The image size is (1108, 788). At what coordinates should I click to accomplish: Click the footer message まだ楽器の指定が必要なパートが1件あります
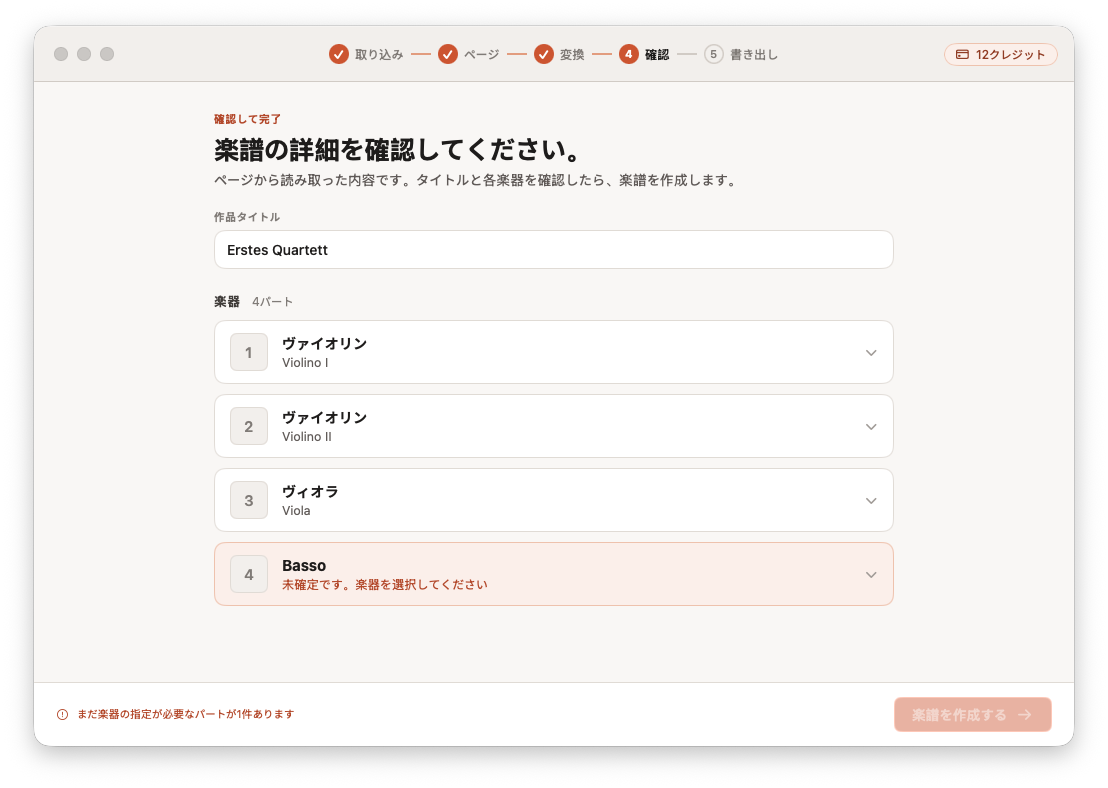coord(186,715)
